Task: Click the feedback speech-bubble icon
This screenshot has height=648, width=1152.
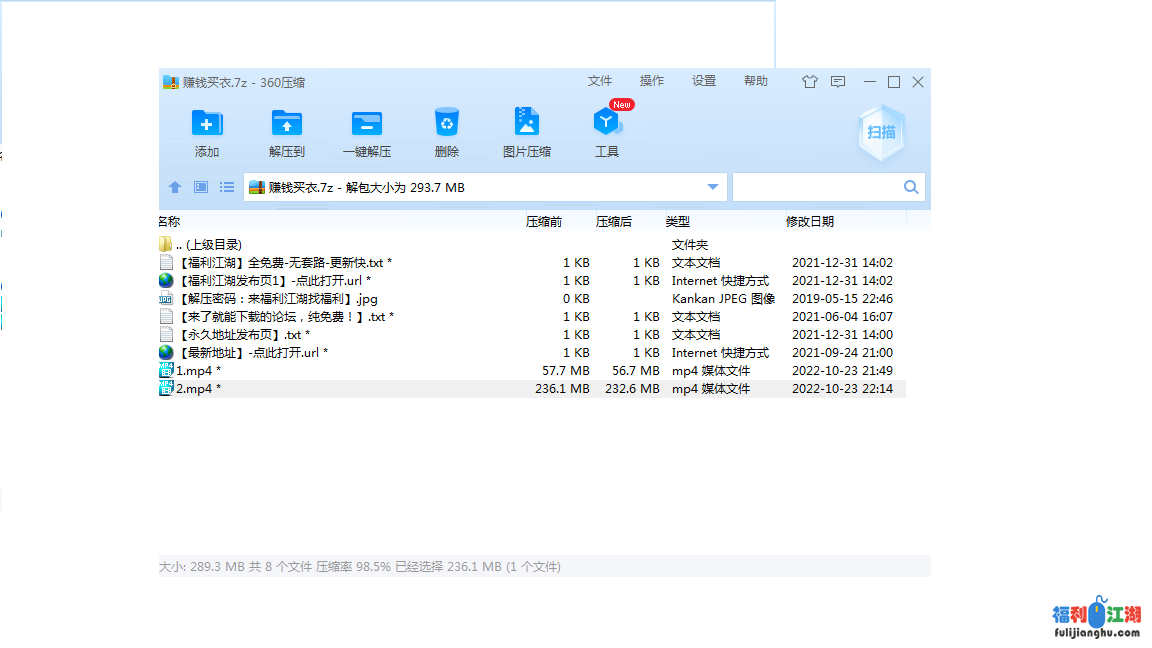Action: [837, 81]
